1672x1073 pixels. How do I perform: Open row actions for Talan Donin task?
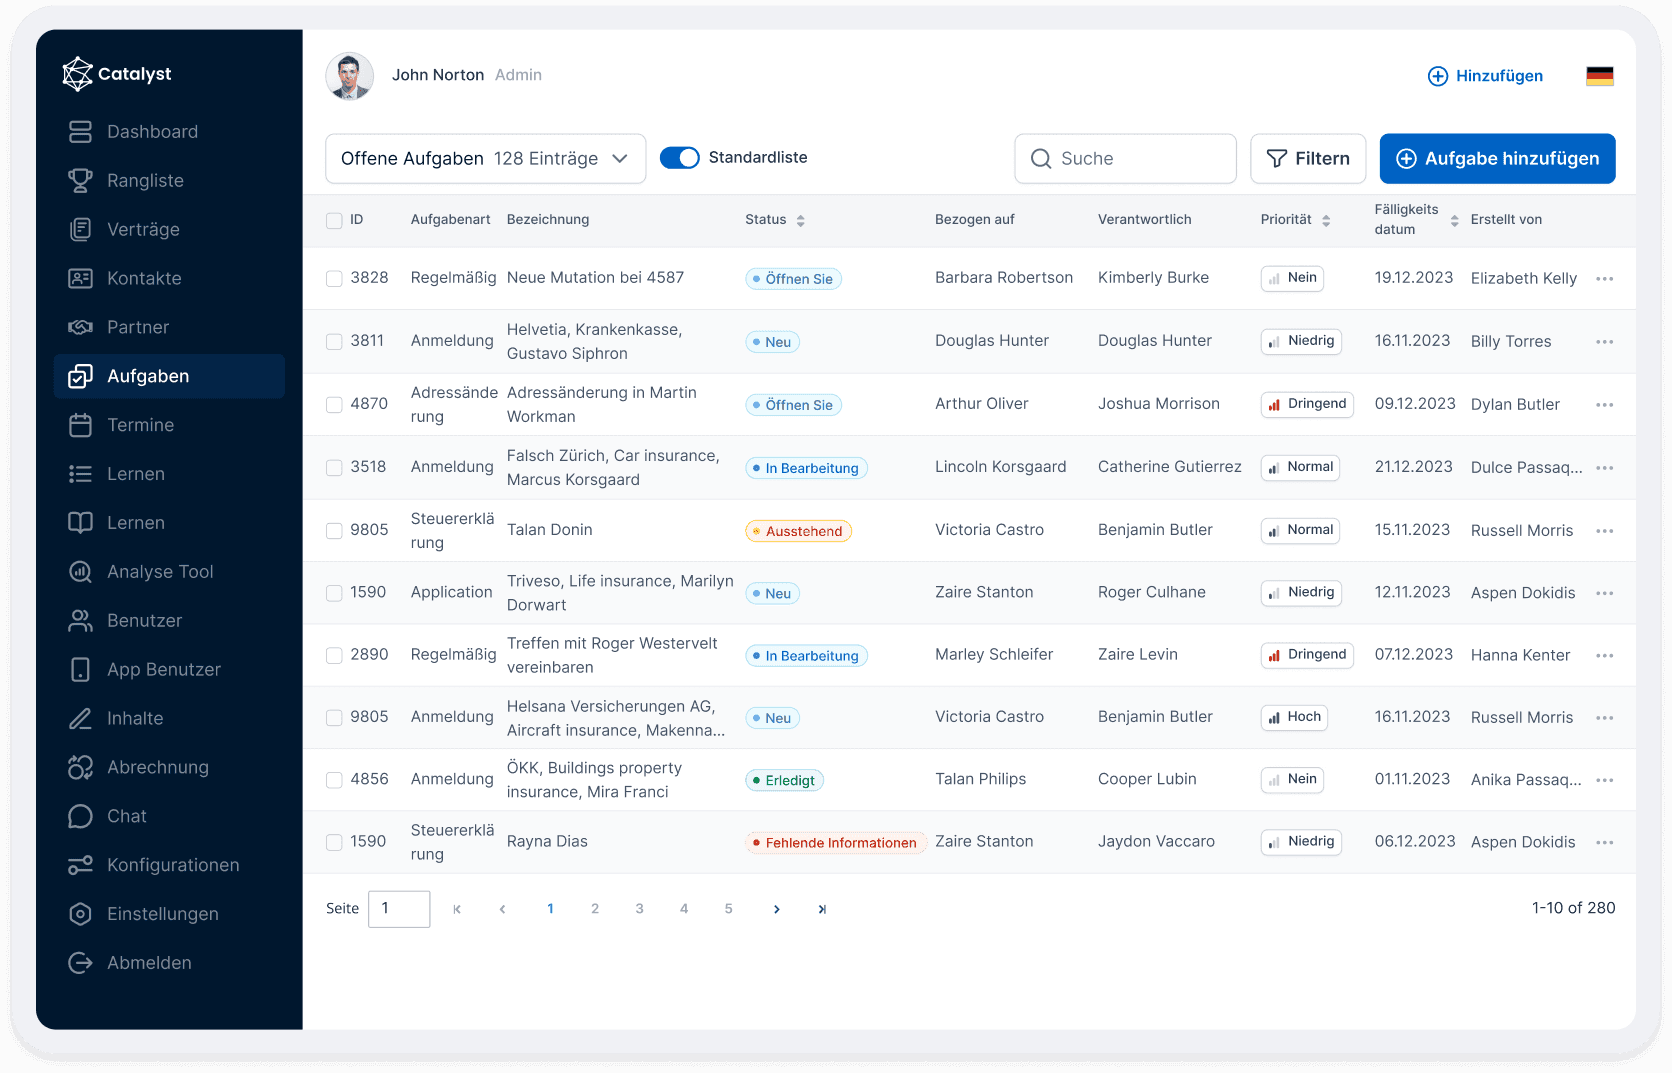1604,531
